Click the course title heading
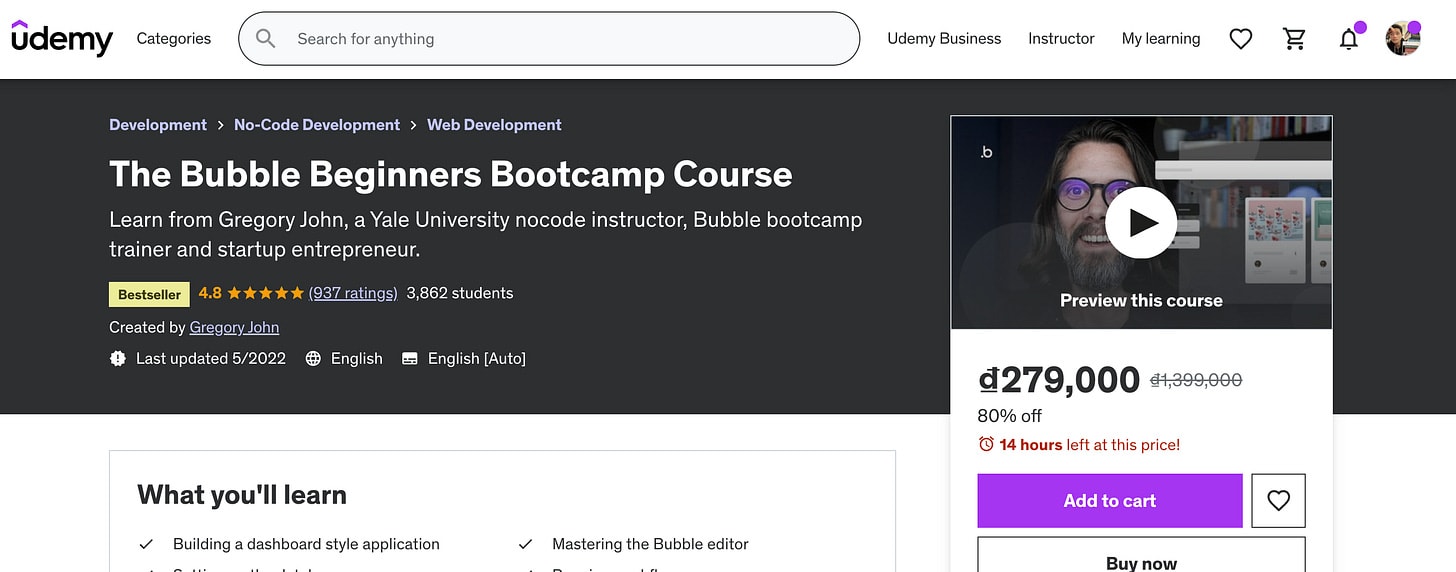Viewport: 1456px width, 572px height. click(451, 174)
